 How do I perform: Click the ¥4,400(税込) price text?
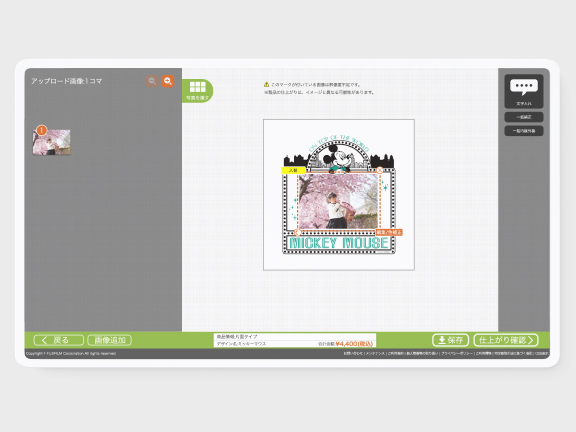click(354, 344)
